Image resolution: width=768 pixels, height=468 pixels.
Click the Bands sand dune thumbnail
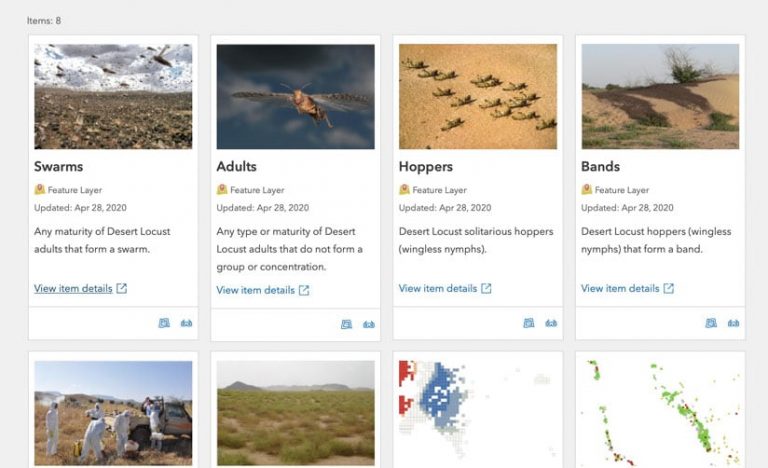point(660,96)
